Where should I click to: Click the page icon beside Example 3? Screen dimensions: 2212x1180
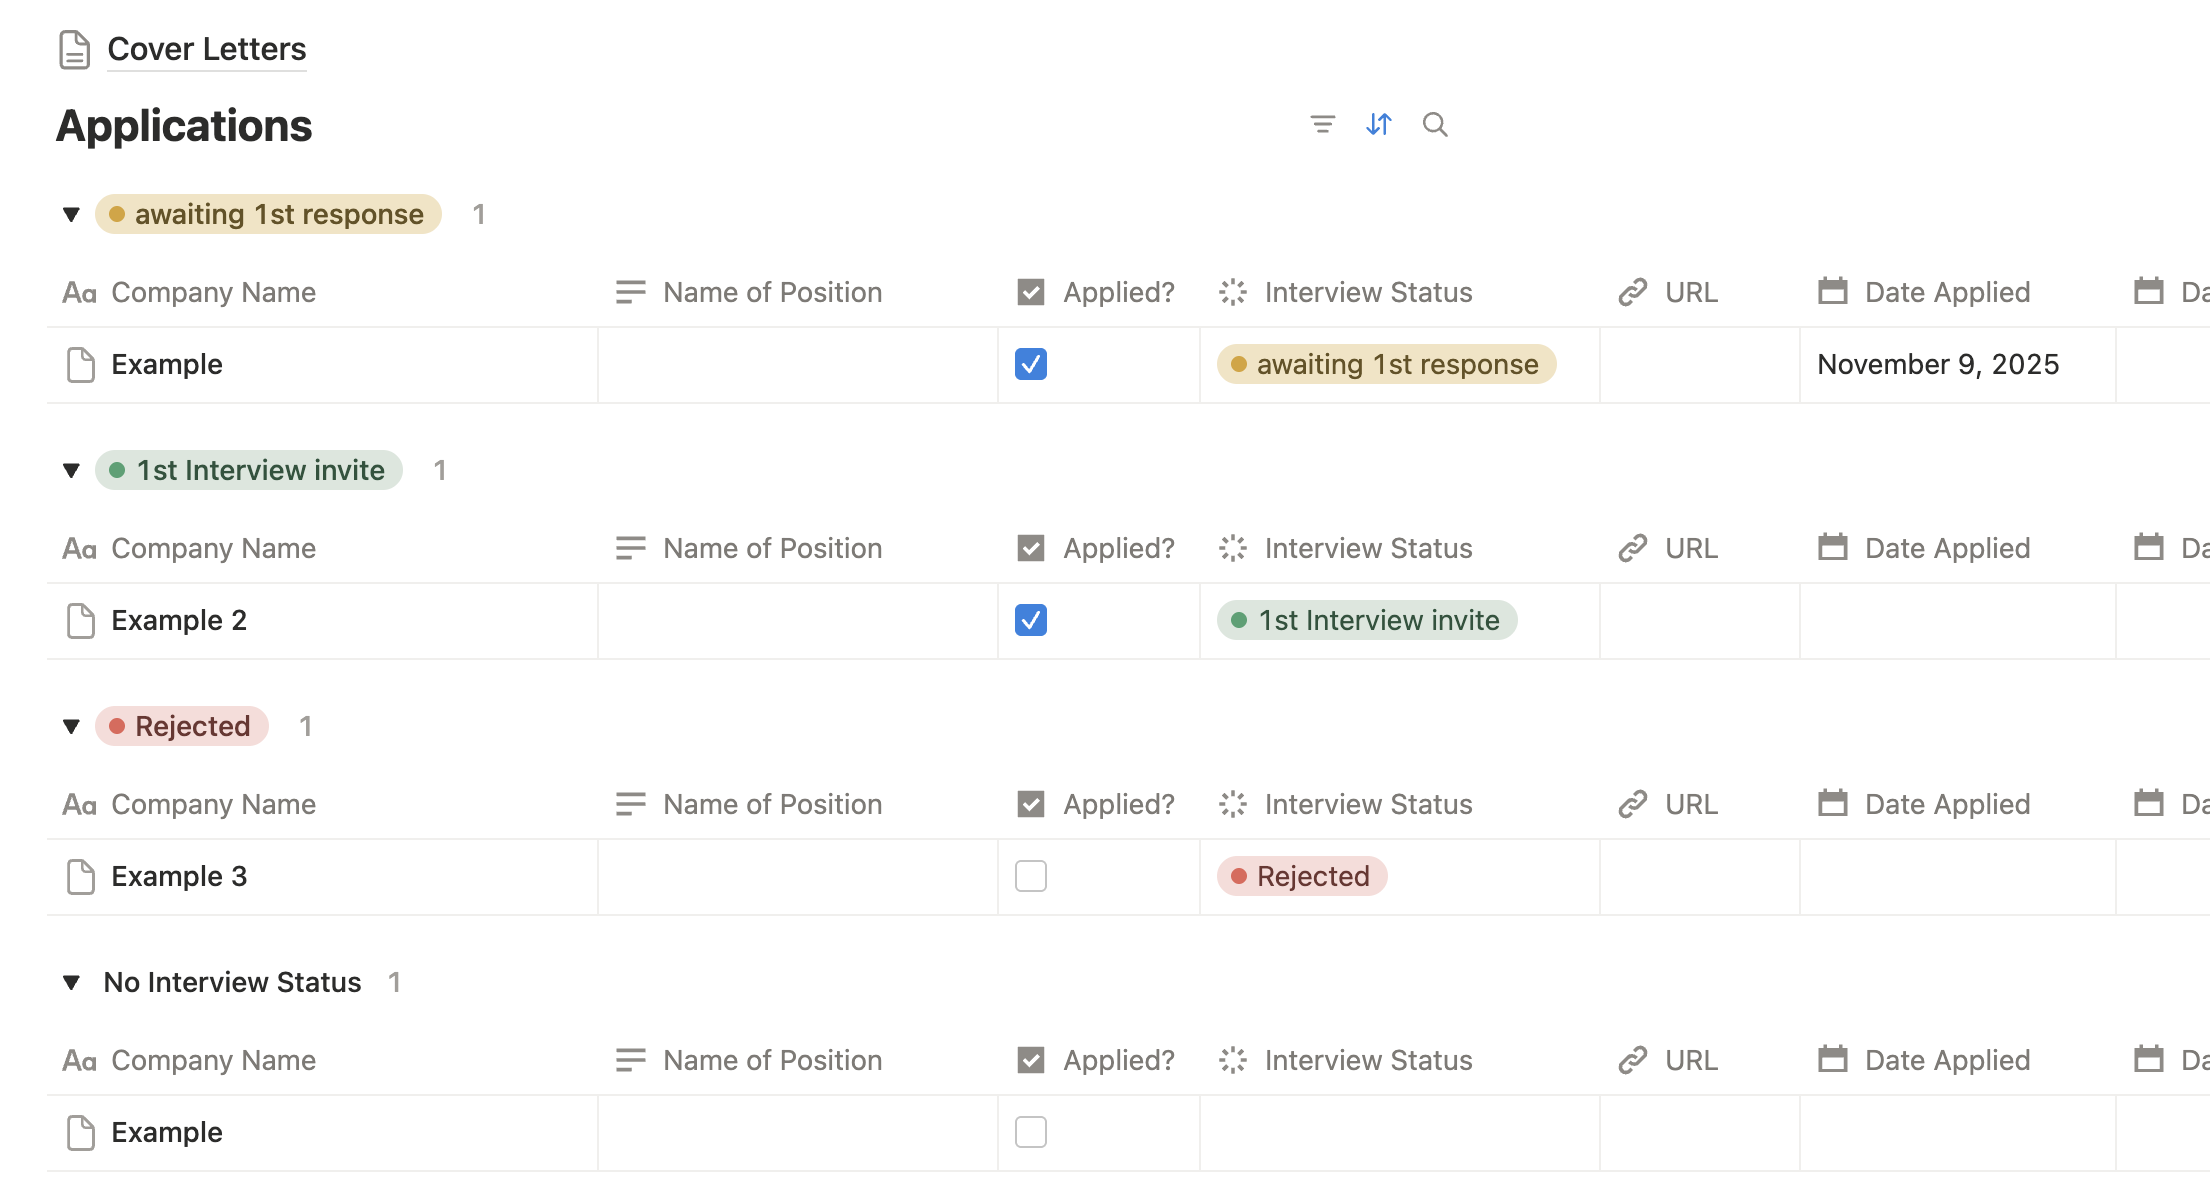80,876
